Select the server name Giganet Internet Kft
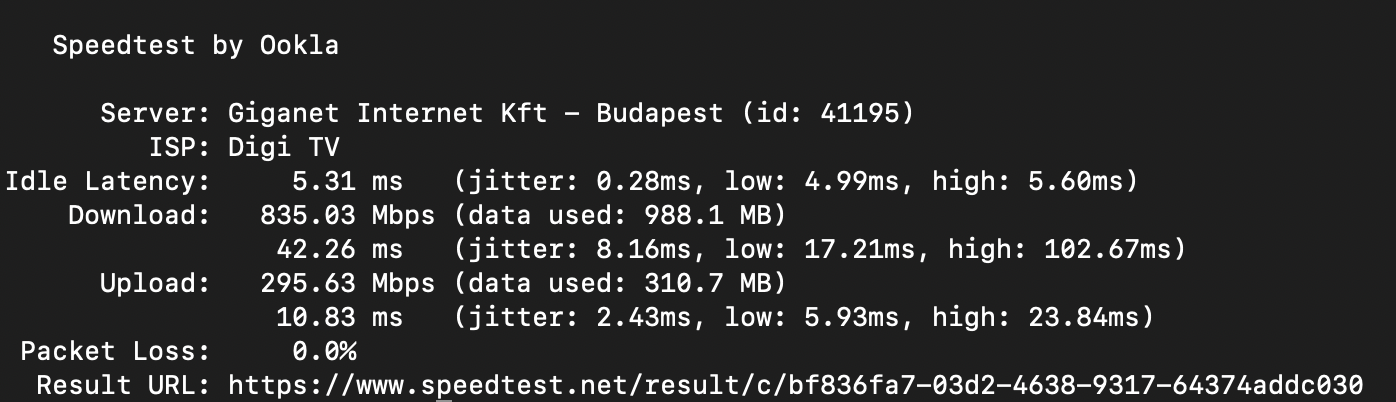Image resolution: width=1396 pixels, height=402 pixels. coord(388,113)
